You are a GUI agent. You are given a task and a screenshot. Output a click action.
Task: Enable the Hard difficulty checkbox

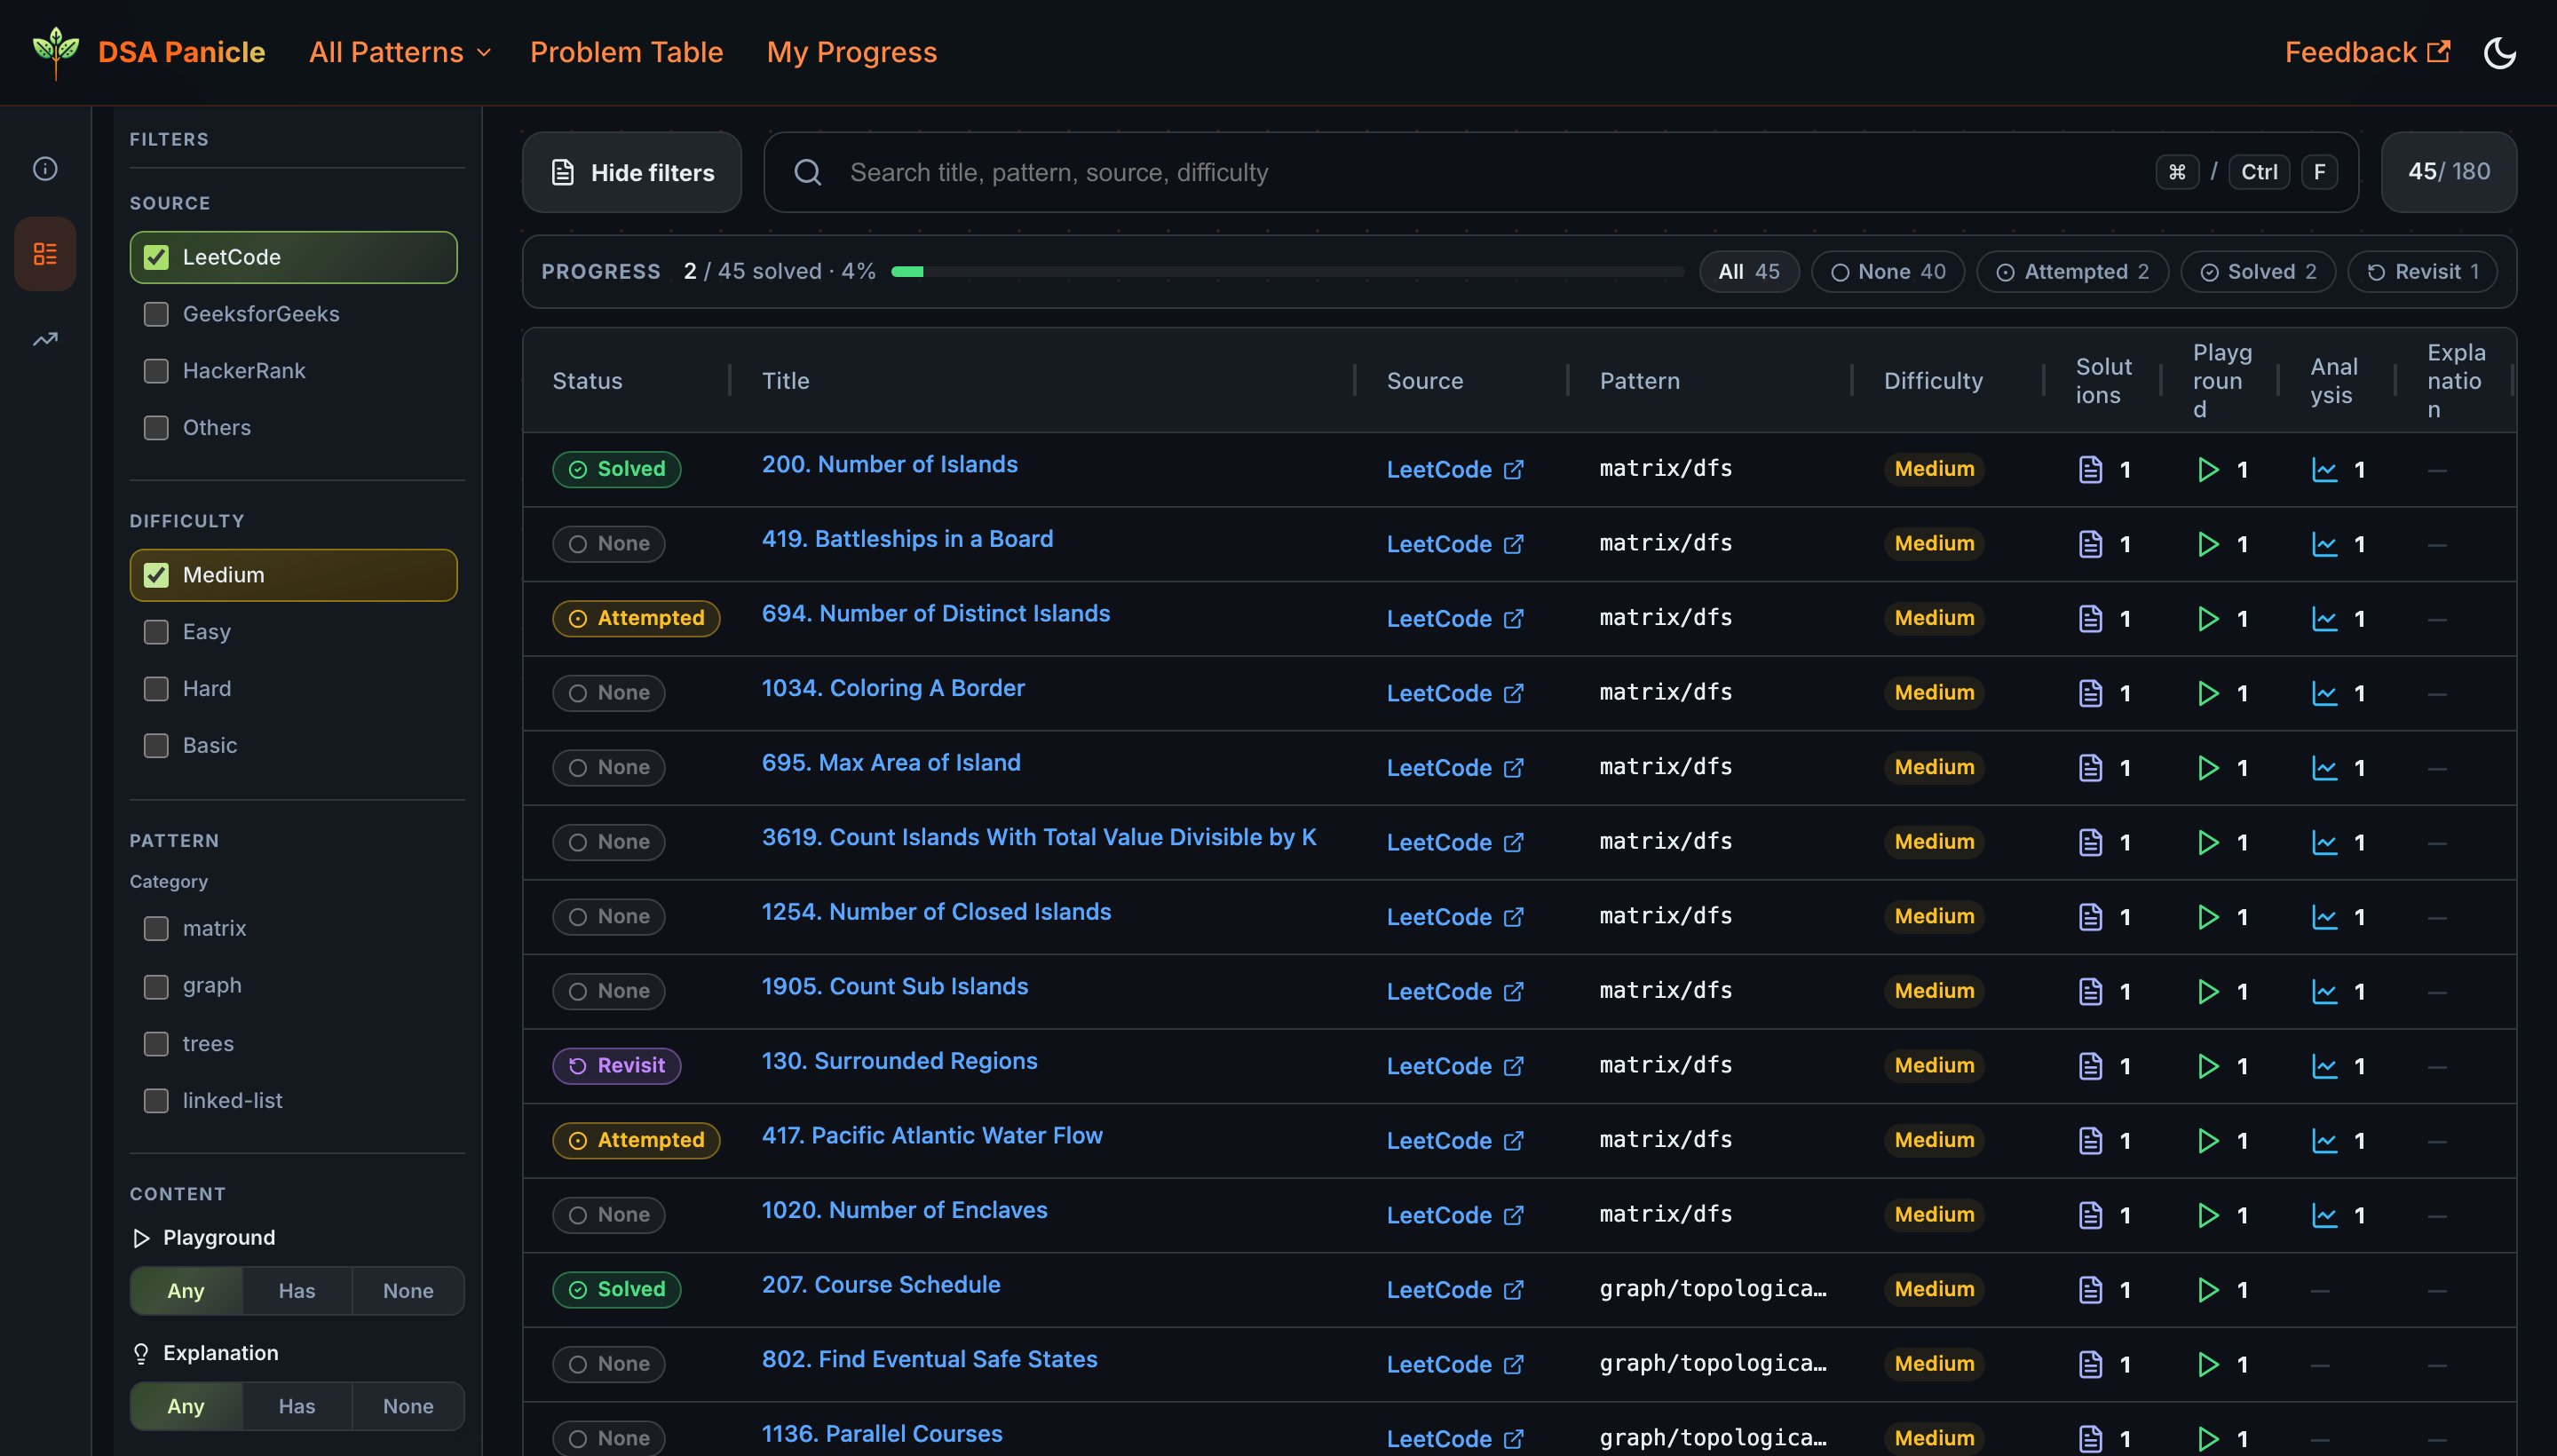tap(157, 689)
